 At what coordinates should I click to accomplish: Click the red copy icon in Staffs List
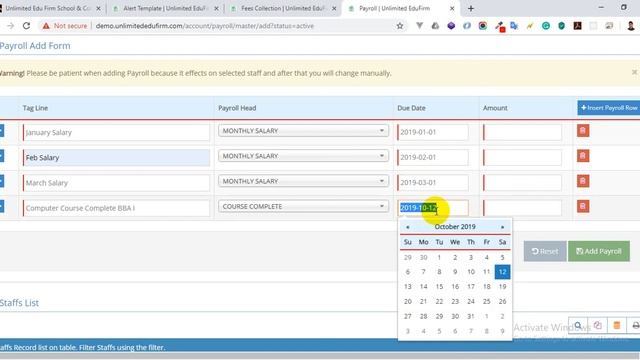[x=598, y=325]
